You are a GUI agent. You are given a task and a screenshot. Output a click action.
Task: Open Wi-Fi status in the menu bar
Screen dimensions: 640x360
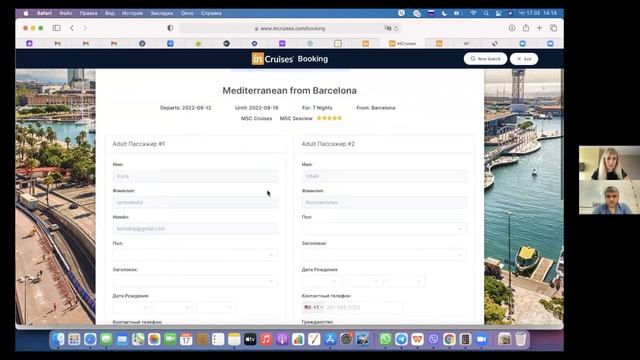pyautogui.click(x=473, y=13)
